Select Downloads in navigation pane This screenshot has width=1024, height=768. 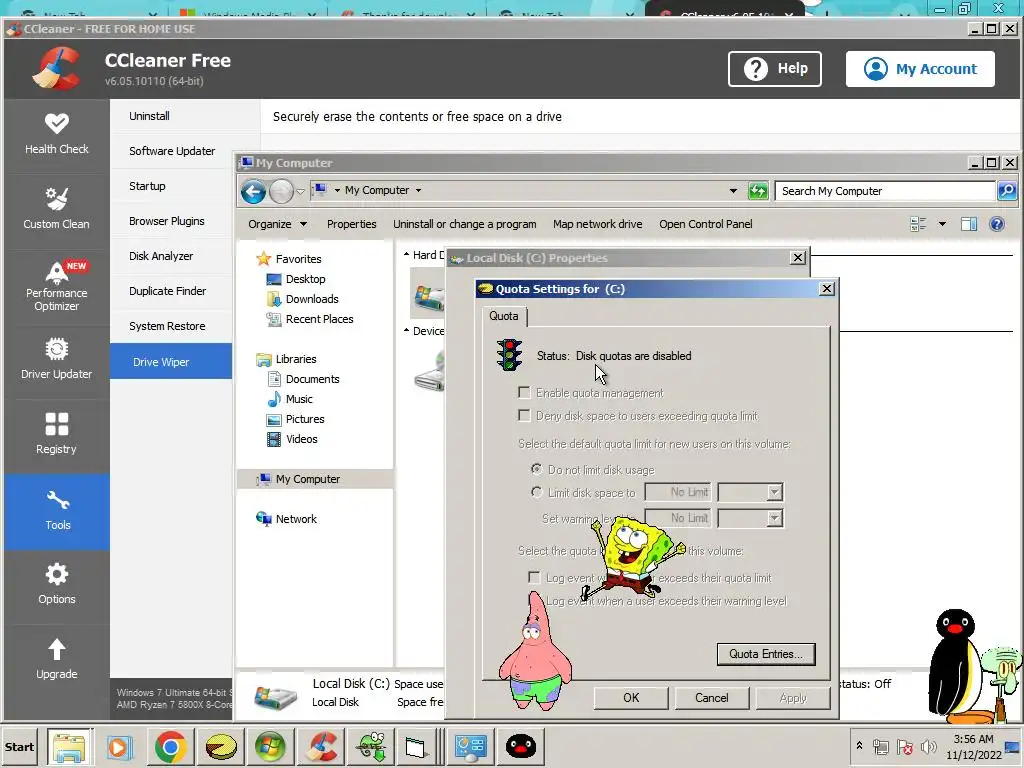(312, 299)
